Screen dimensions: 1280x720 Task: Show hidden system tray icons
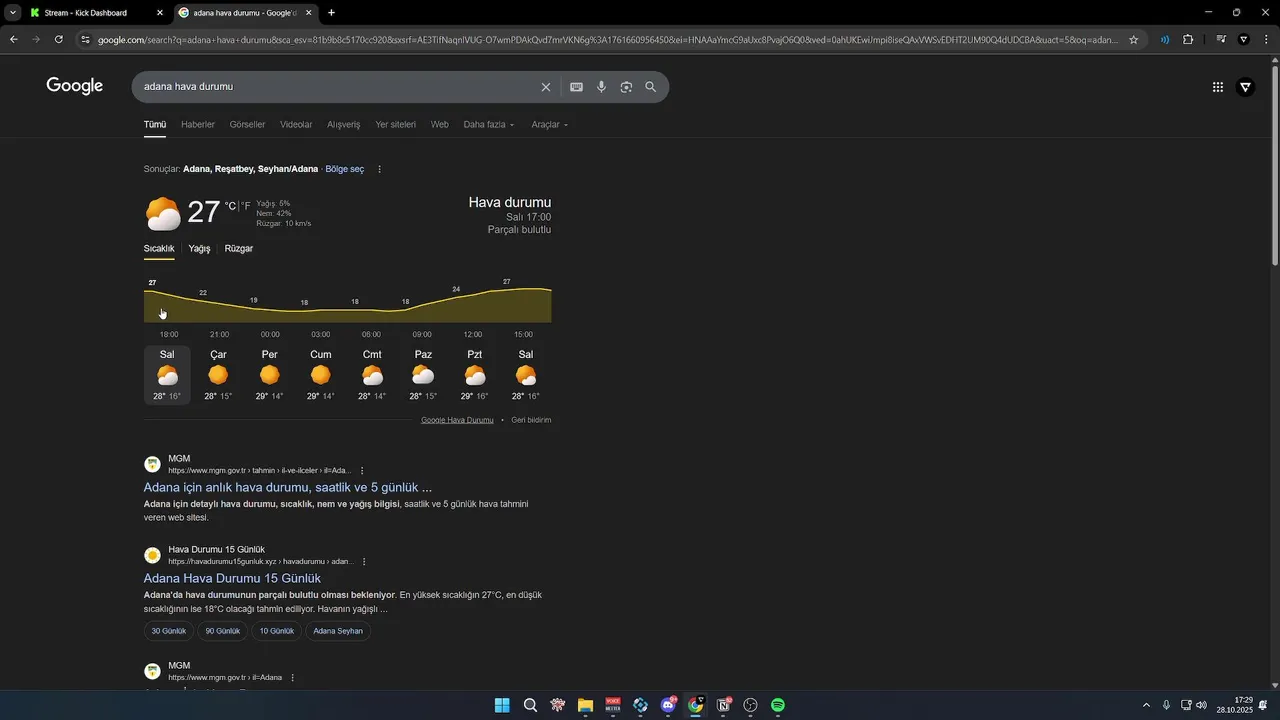[x=1146, y=705]
